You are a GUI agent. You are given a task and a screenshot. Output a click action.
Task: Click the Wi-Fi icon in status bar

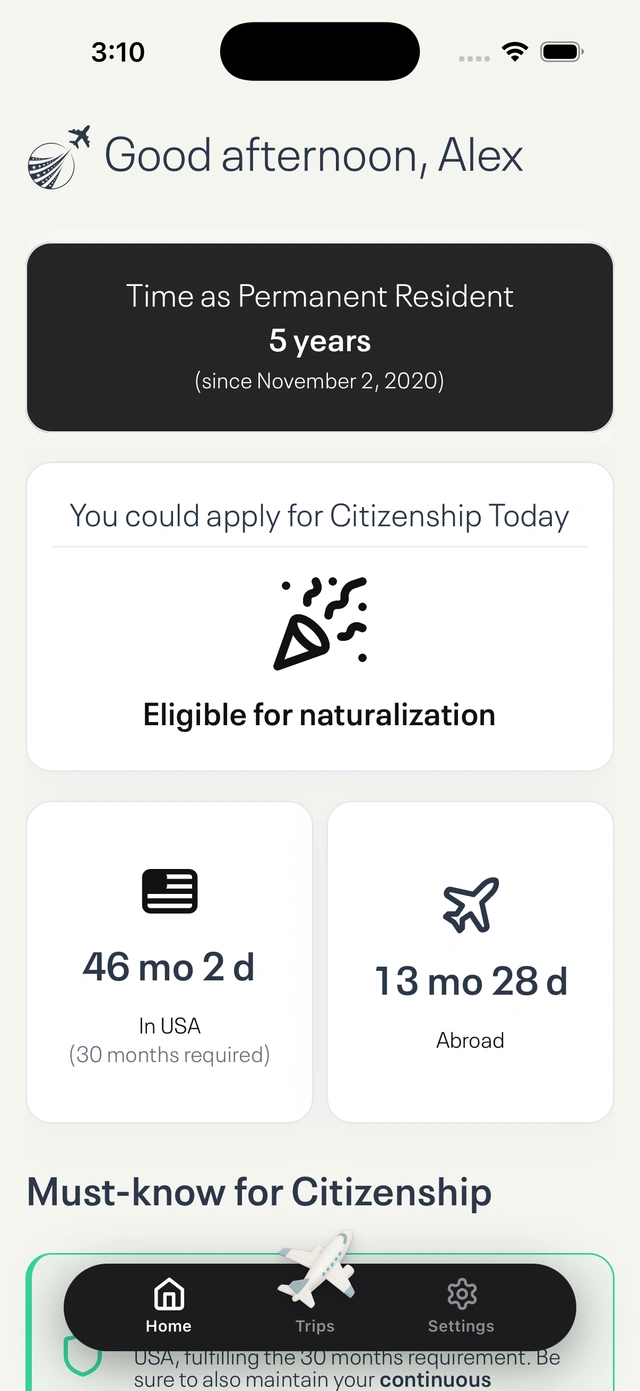(514, 51)
